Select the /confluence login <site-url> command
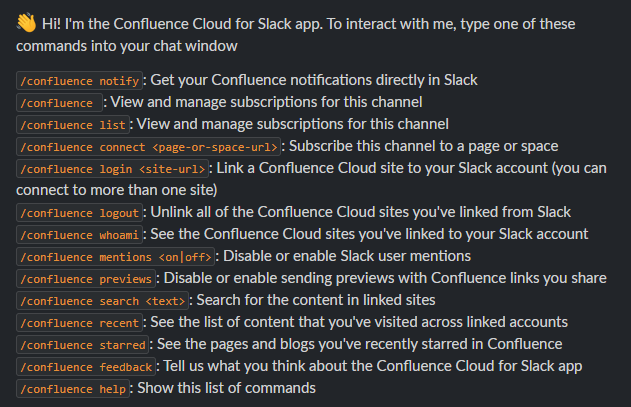The width and height of the screenshot is (631, 407). 114,168
